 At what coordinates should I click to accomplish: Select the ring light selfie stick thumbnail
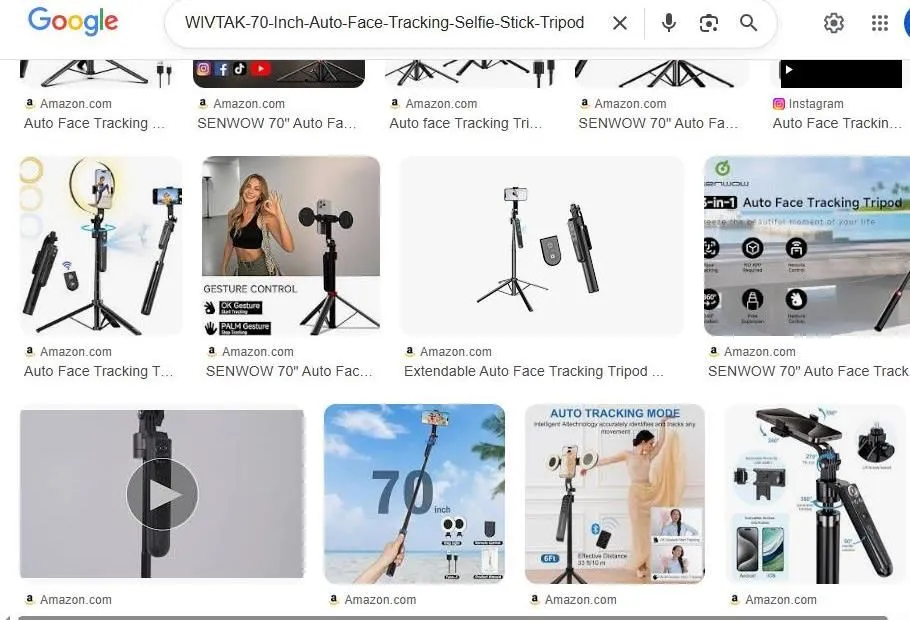tap(100, 246)
